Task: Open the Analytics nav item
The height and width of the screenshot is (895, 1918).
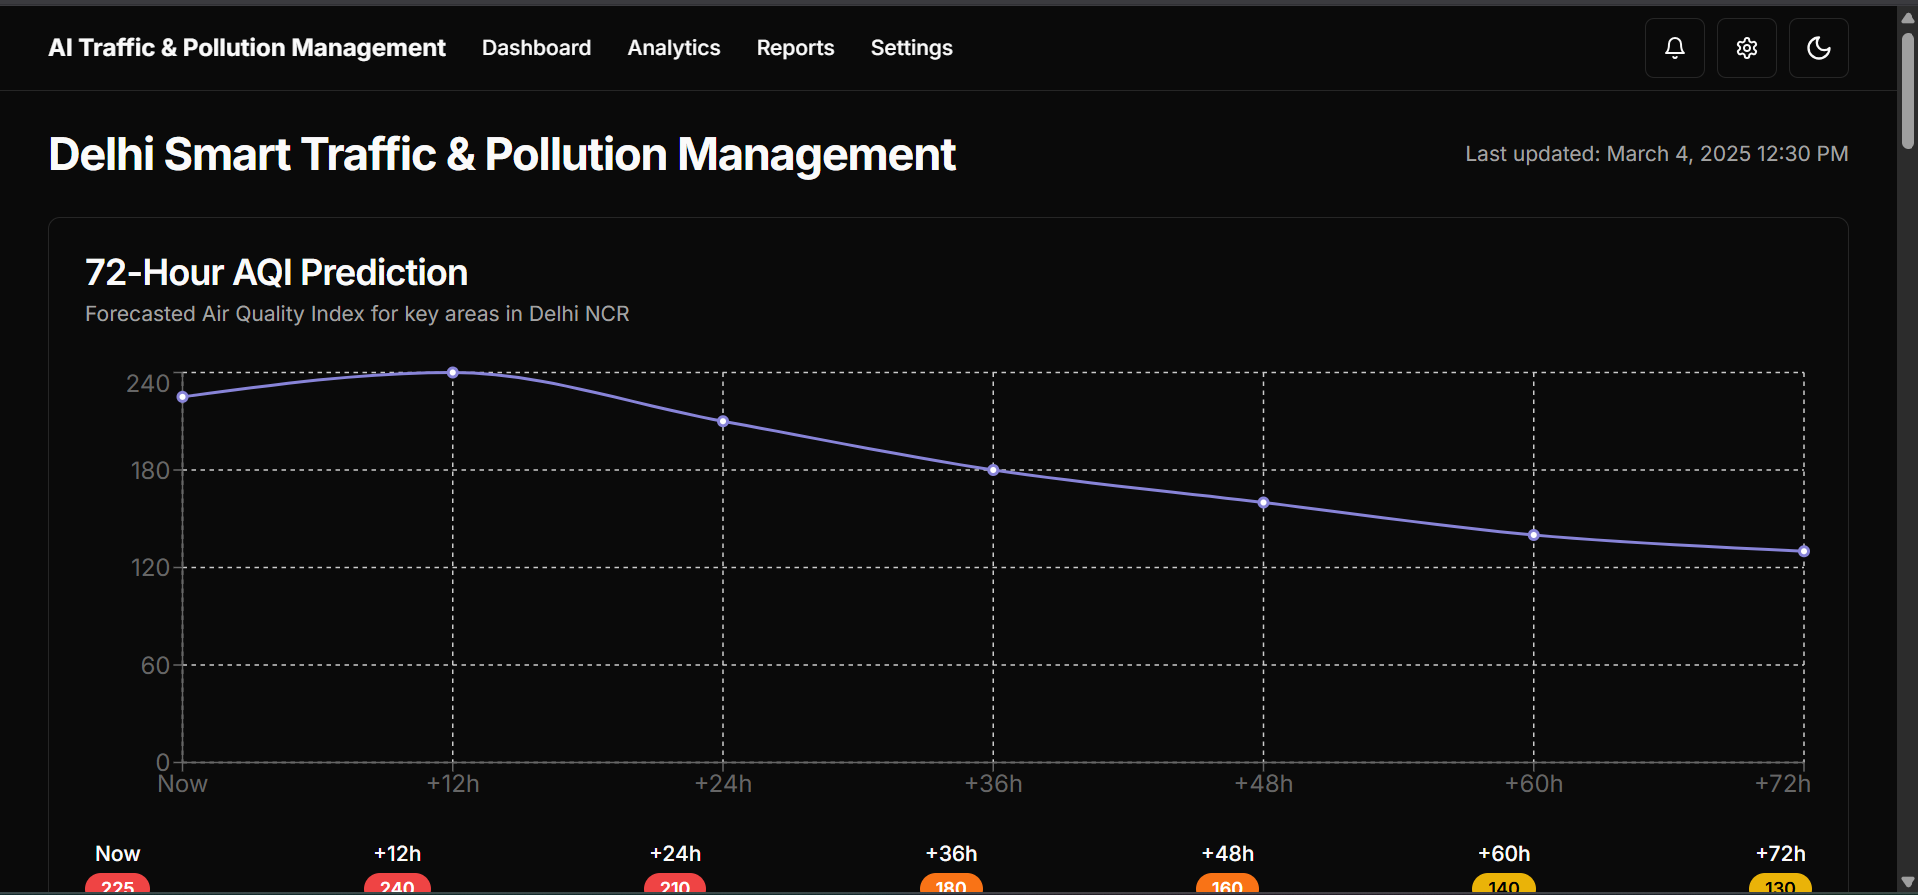Action: [674, 48]
